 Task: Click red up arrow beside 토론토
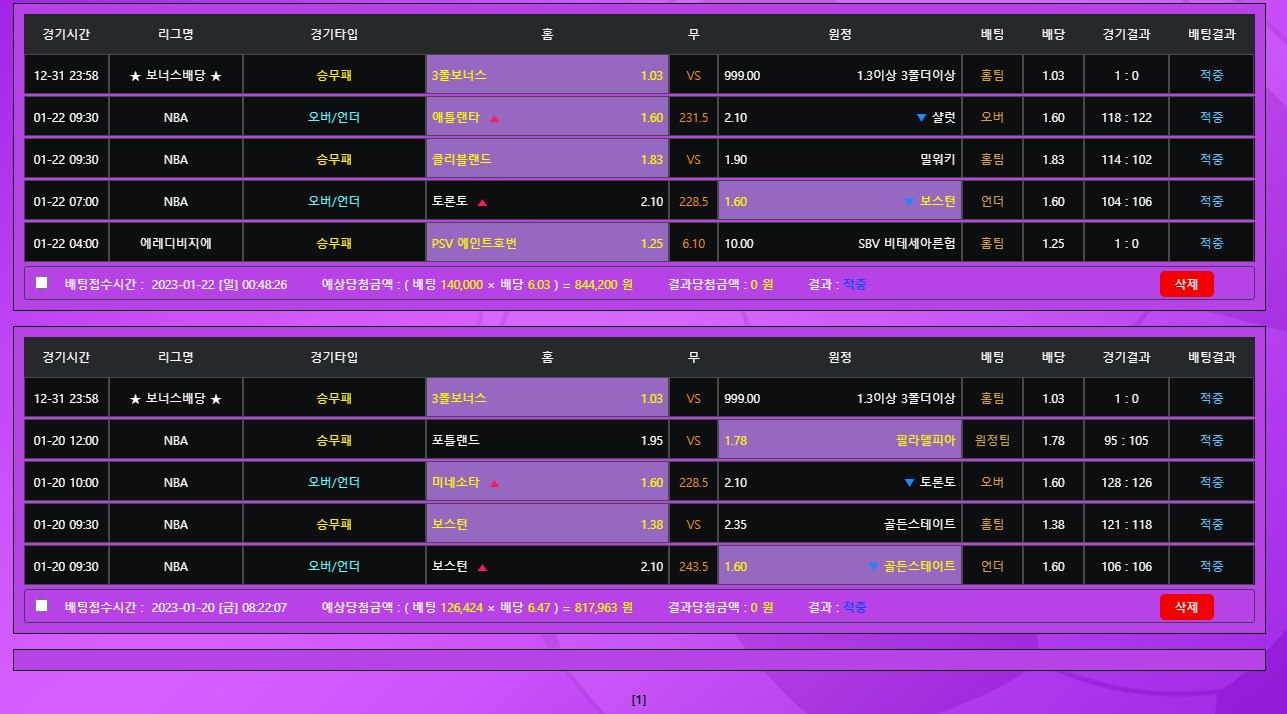[482, 202]
